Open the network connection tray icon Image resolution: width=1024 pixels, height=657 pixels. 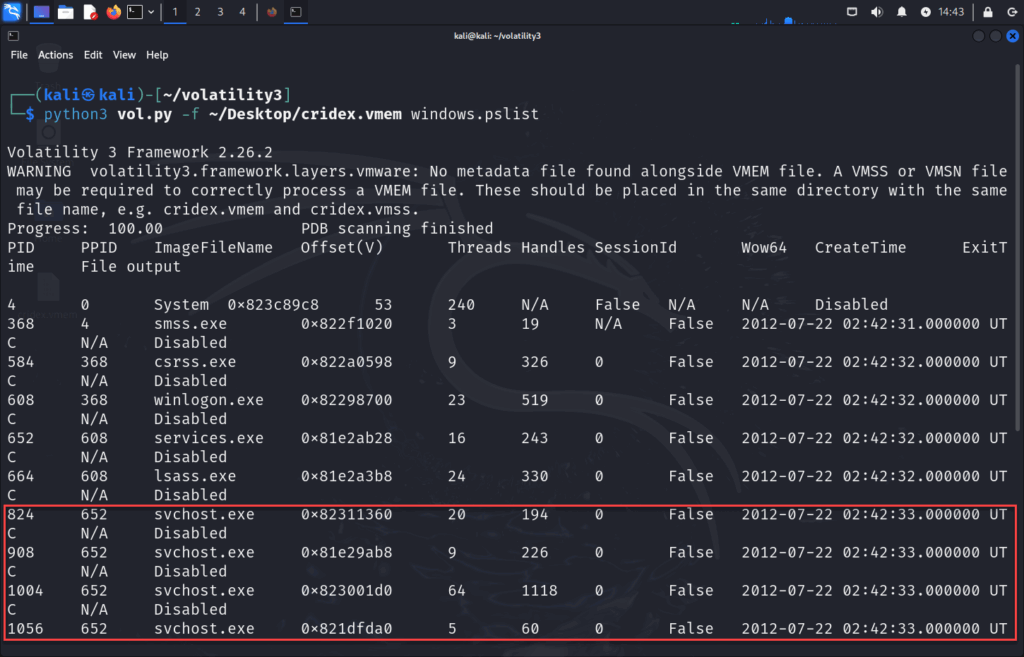[852, 12]
